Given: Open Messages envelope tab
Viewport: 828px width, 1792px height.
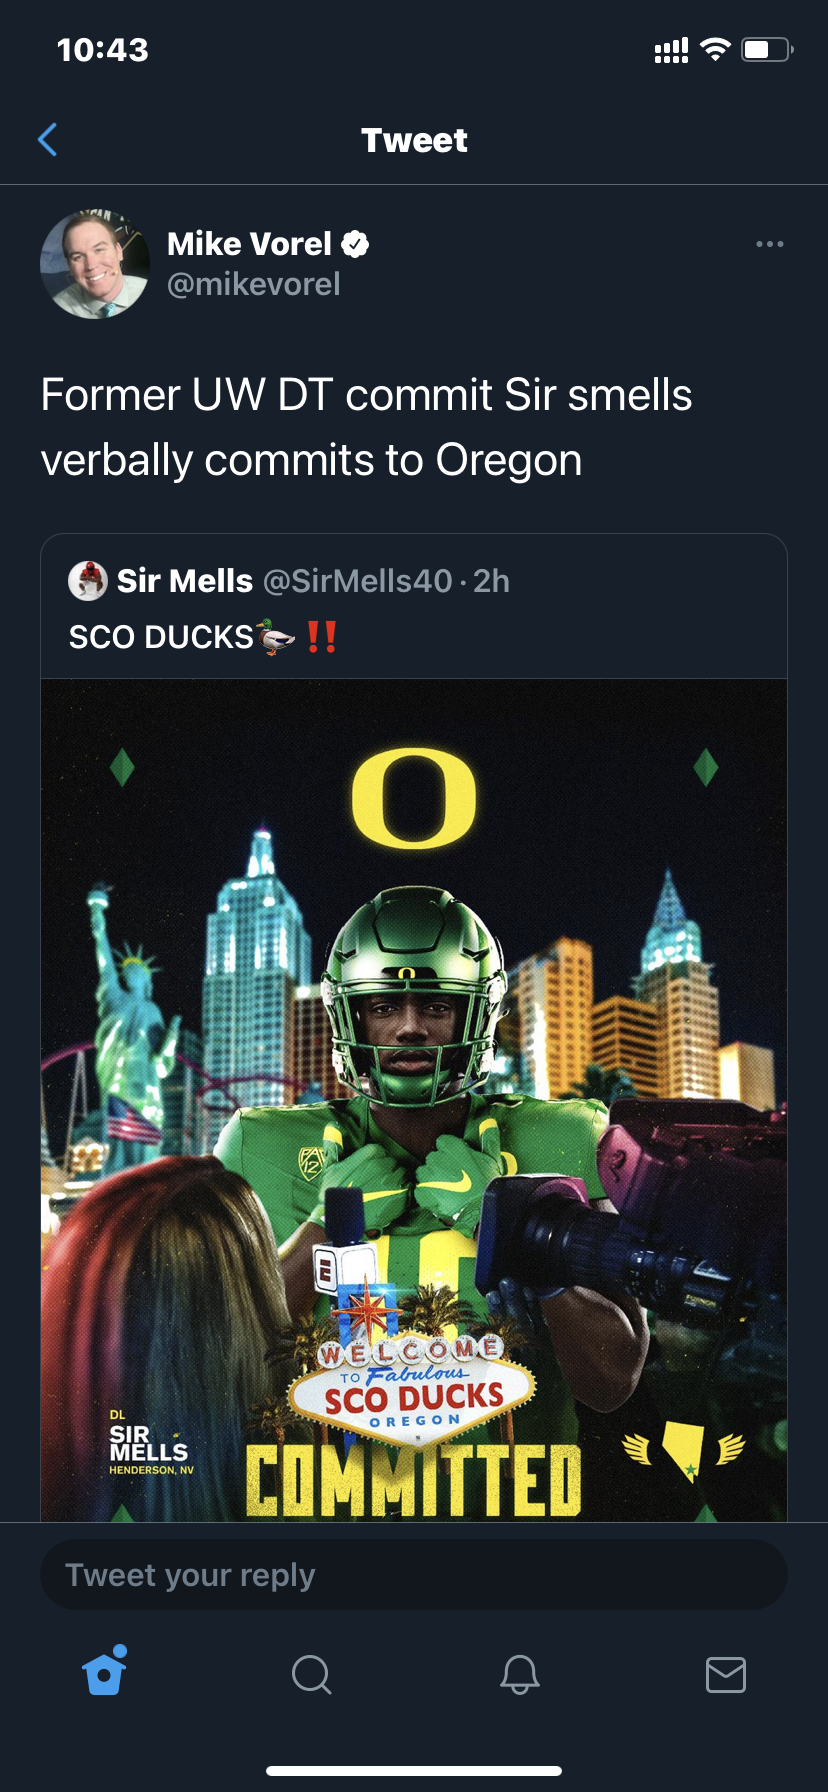Looking at the screenshot, I should 725,1673.
